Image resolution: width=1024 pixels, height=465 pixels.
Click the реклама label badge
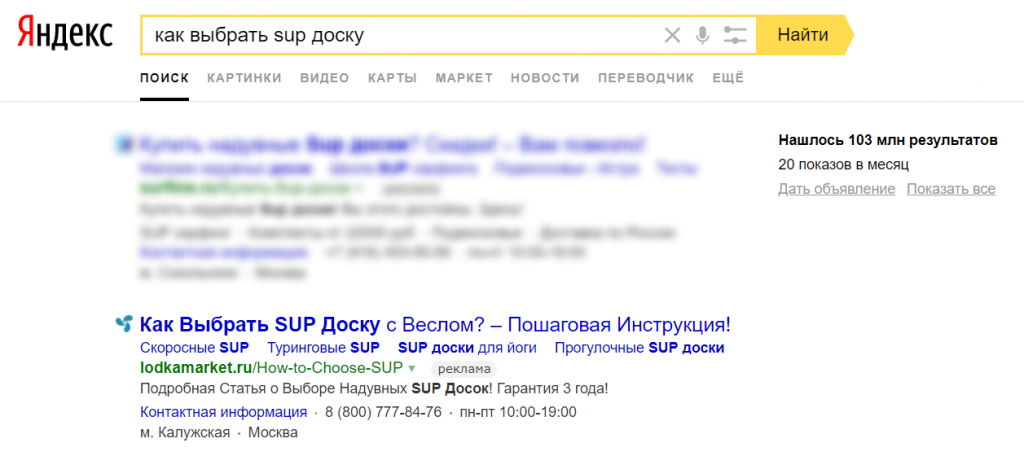[x=464, y=368]
